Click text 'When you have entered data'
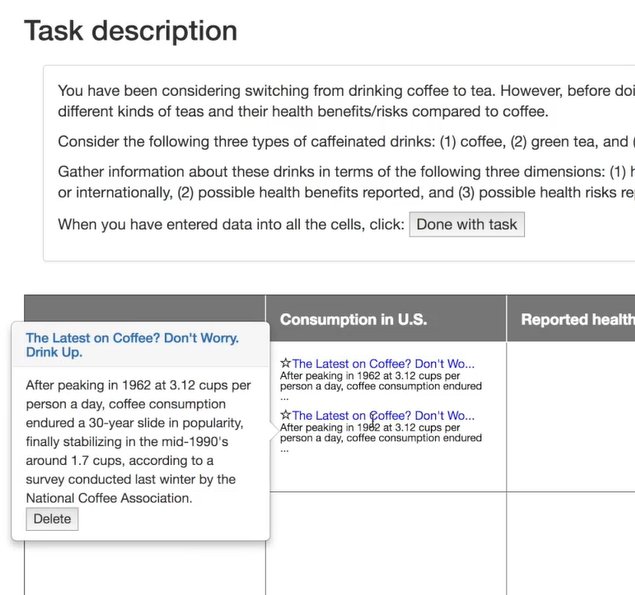This screenshot has height=595, width=635. tap(231, 224)
